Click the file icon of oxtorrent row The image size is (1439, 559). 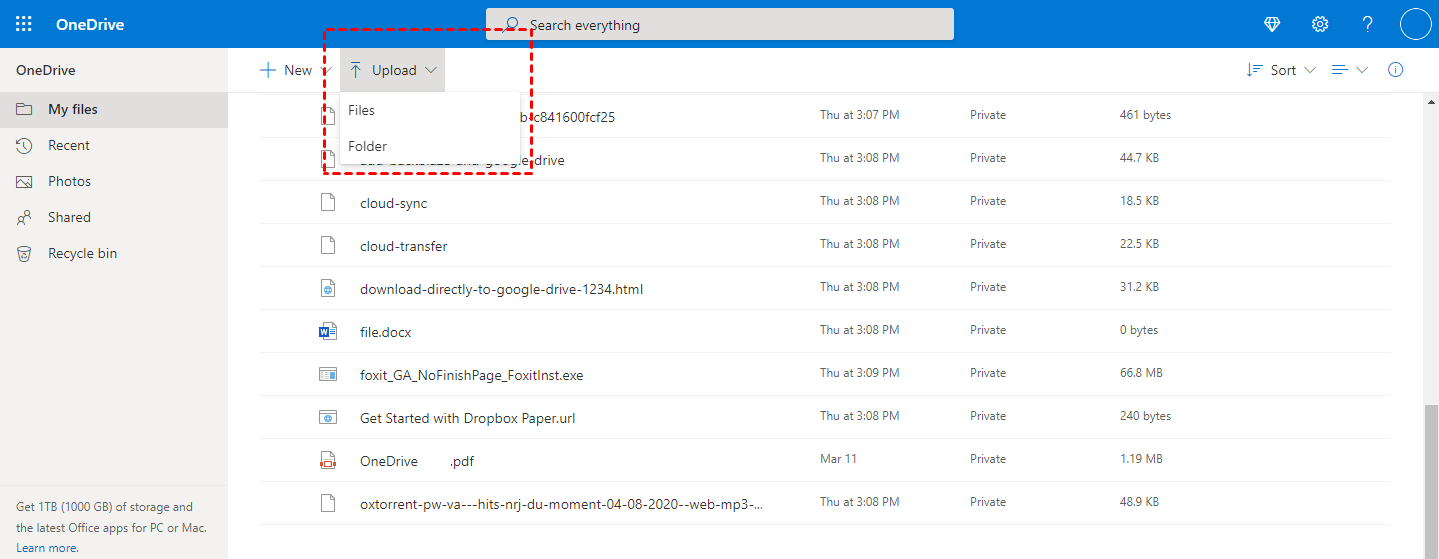(327, 503)
